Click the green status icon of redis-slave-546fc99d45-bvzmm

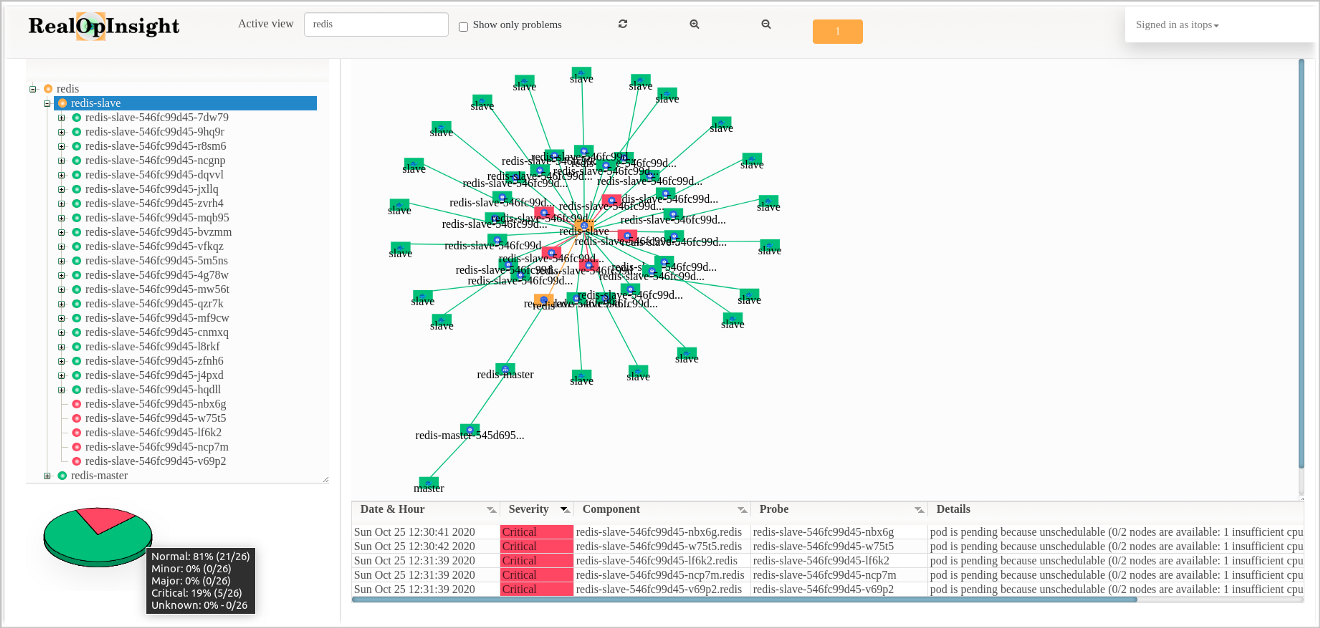tap(76, 232)
